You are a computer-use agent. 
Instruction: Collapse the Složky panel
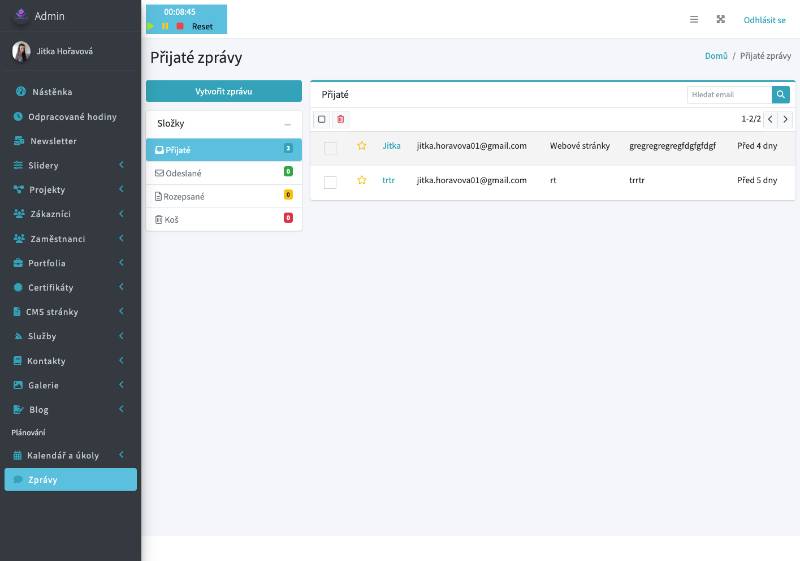click(287, 124)
